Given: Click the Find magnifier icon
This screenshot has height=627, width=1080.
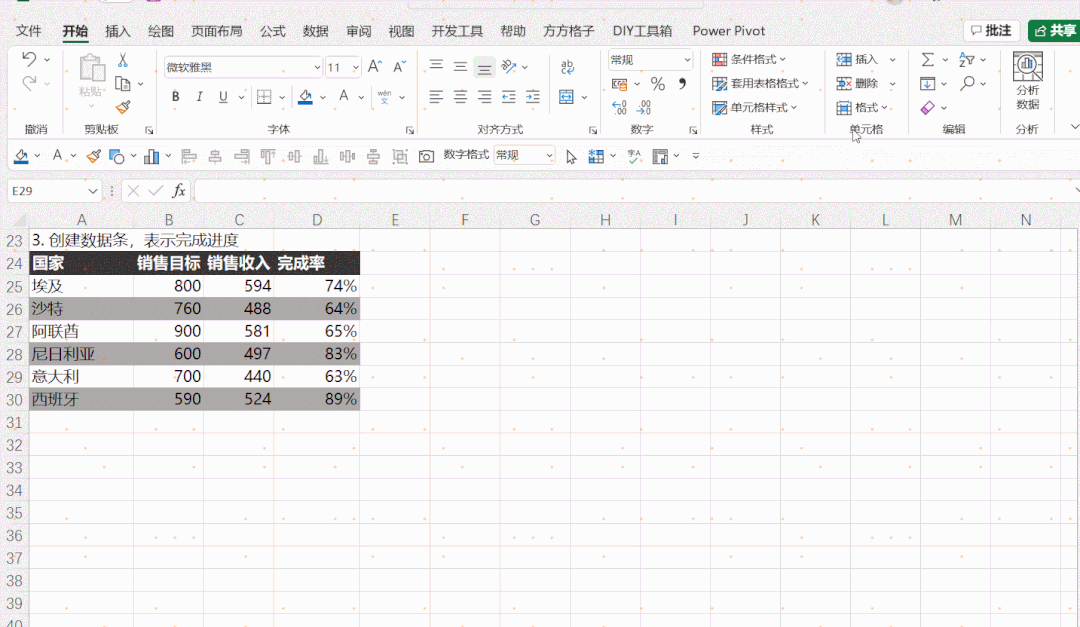Looking at the screenshot, I should point(968,83).
